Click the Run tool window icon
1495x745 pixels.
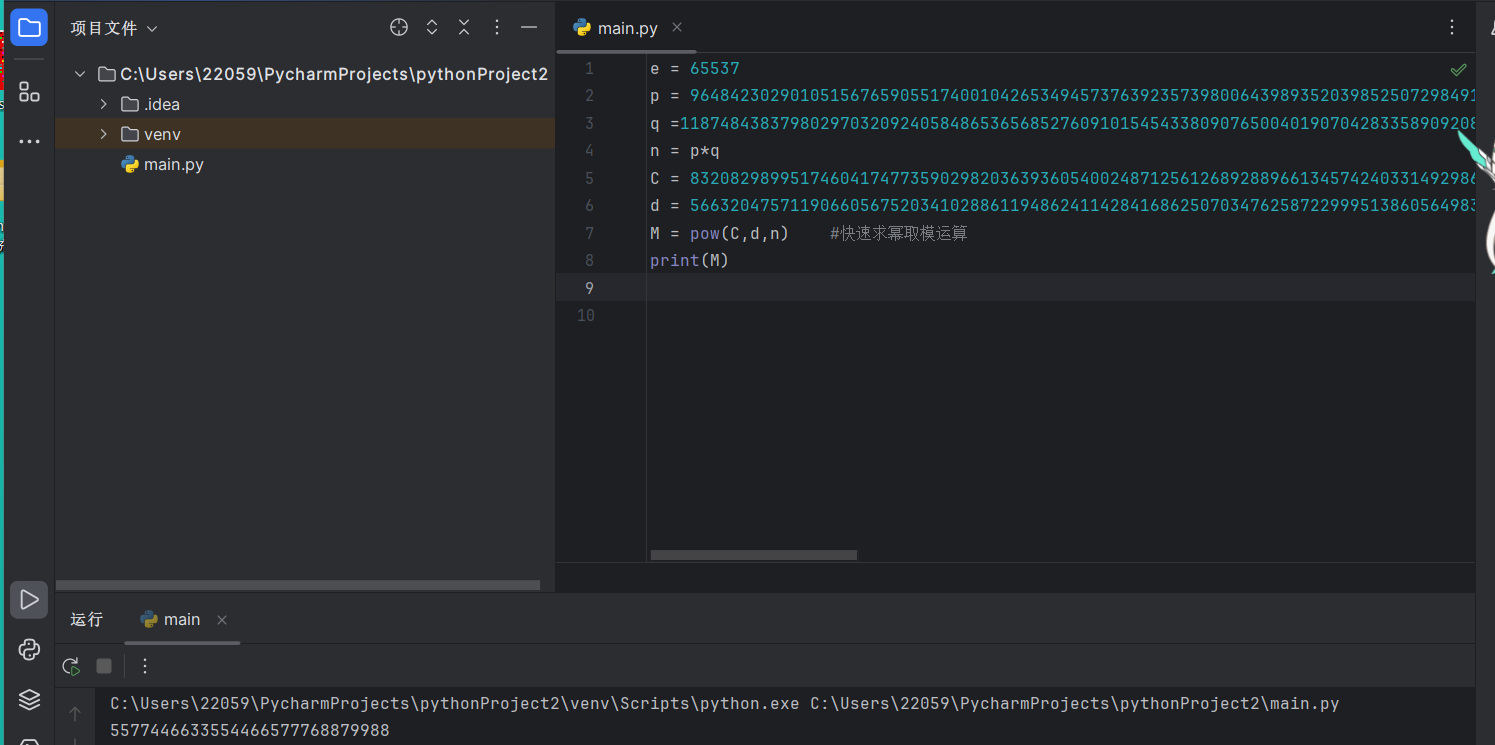click(29, 600)
